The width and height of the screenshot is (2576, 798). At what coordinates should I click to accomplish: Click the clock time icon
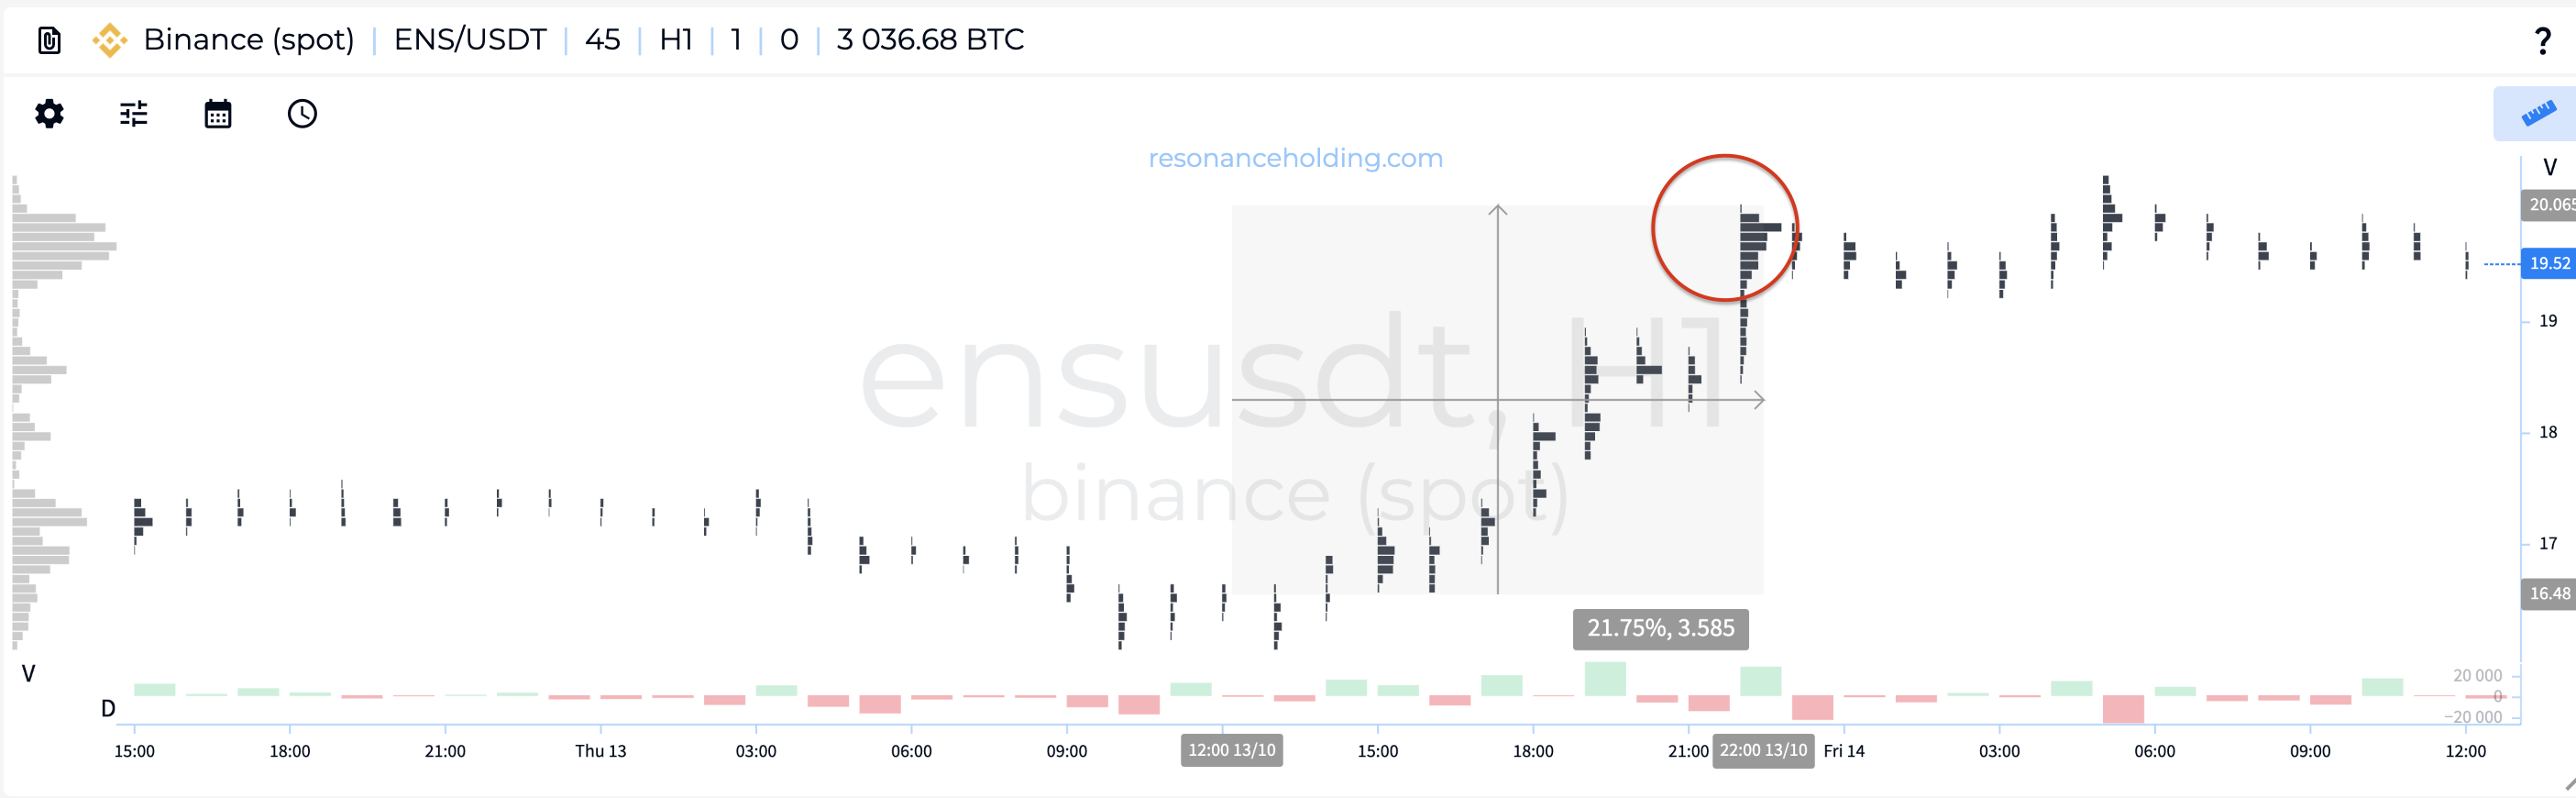pyautogui.click(x=302, y=114)
